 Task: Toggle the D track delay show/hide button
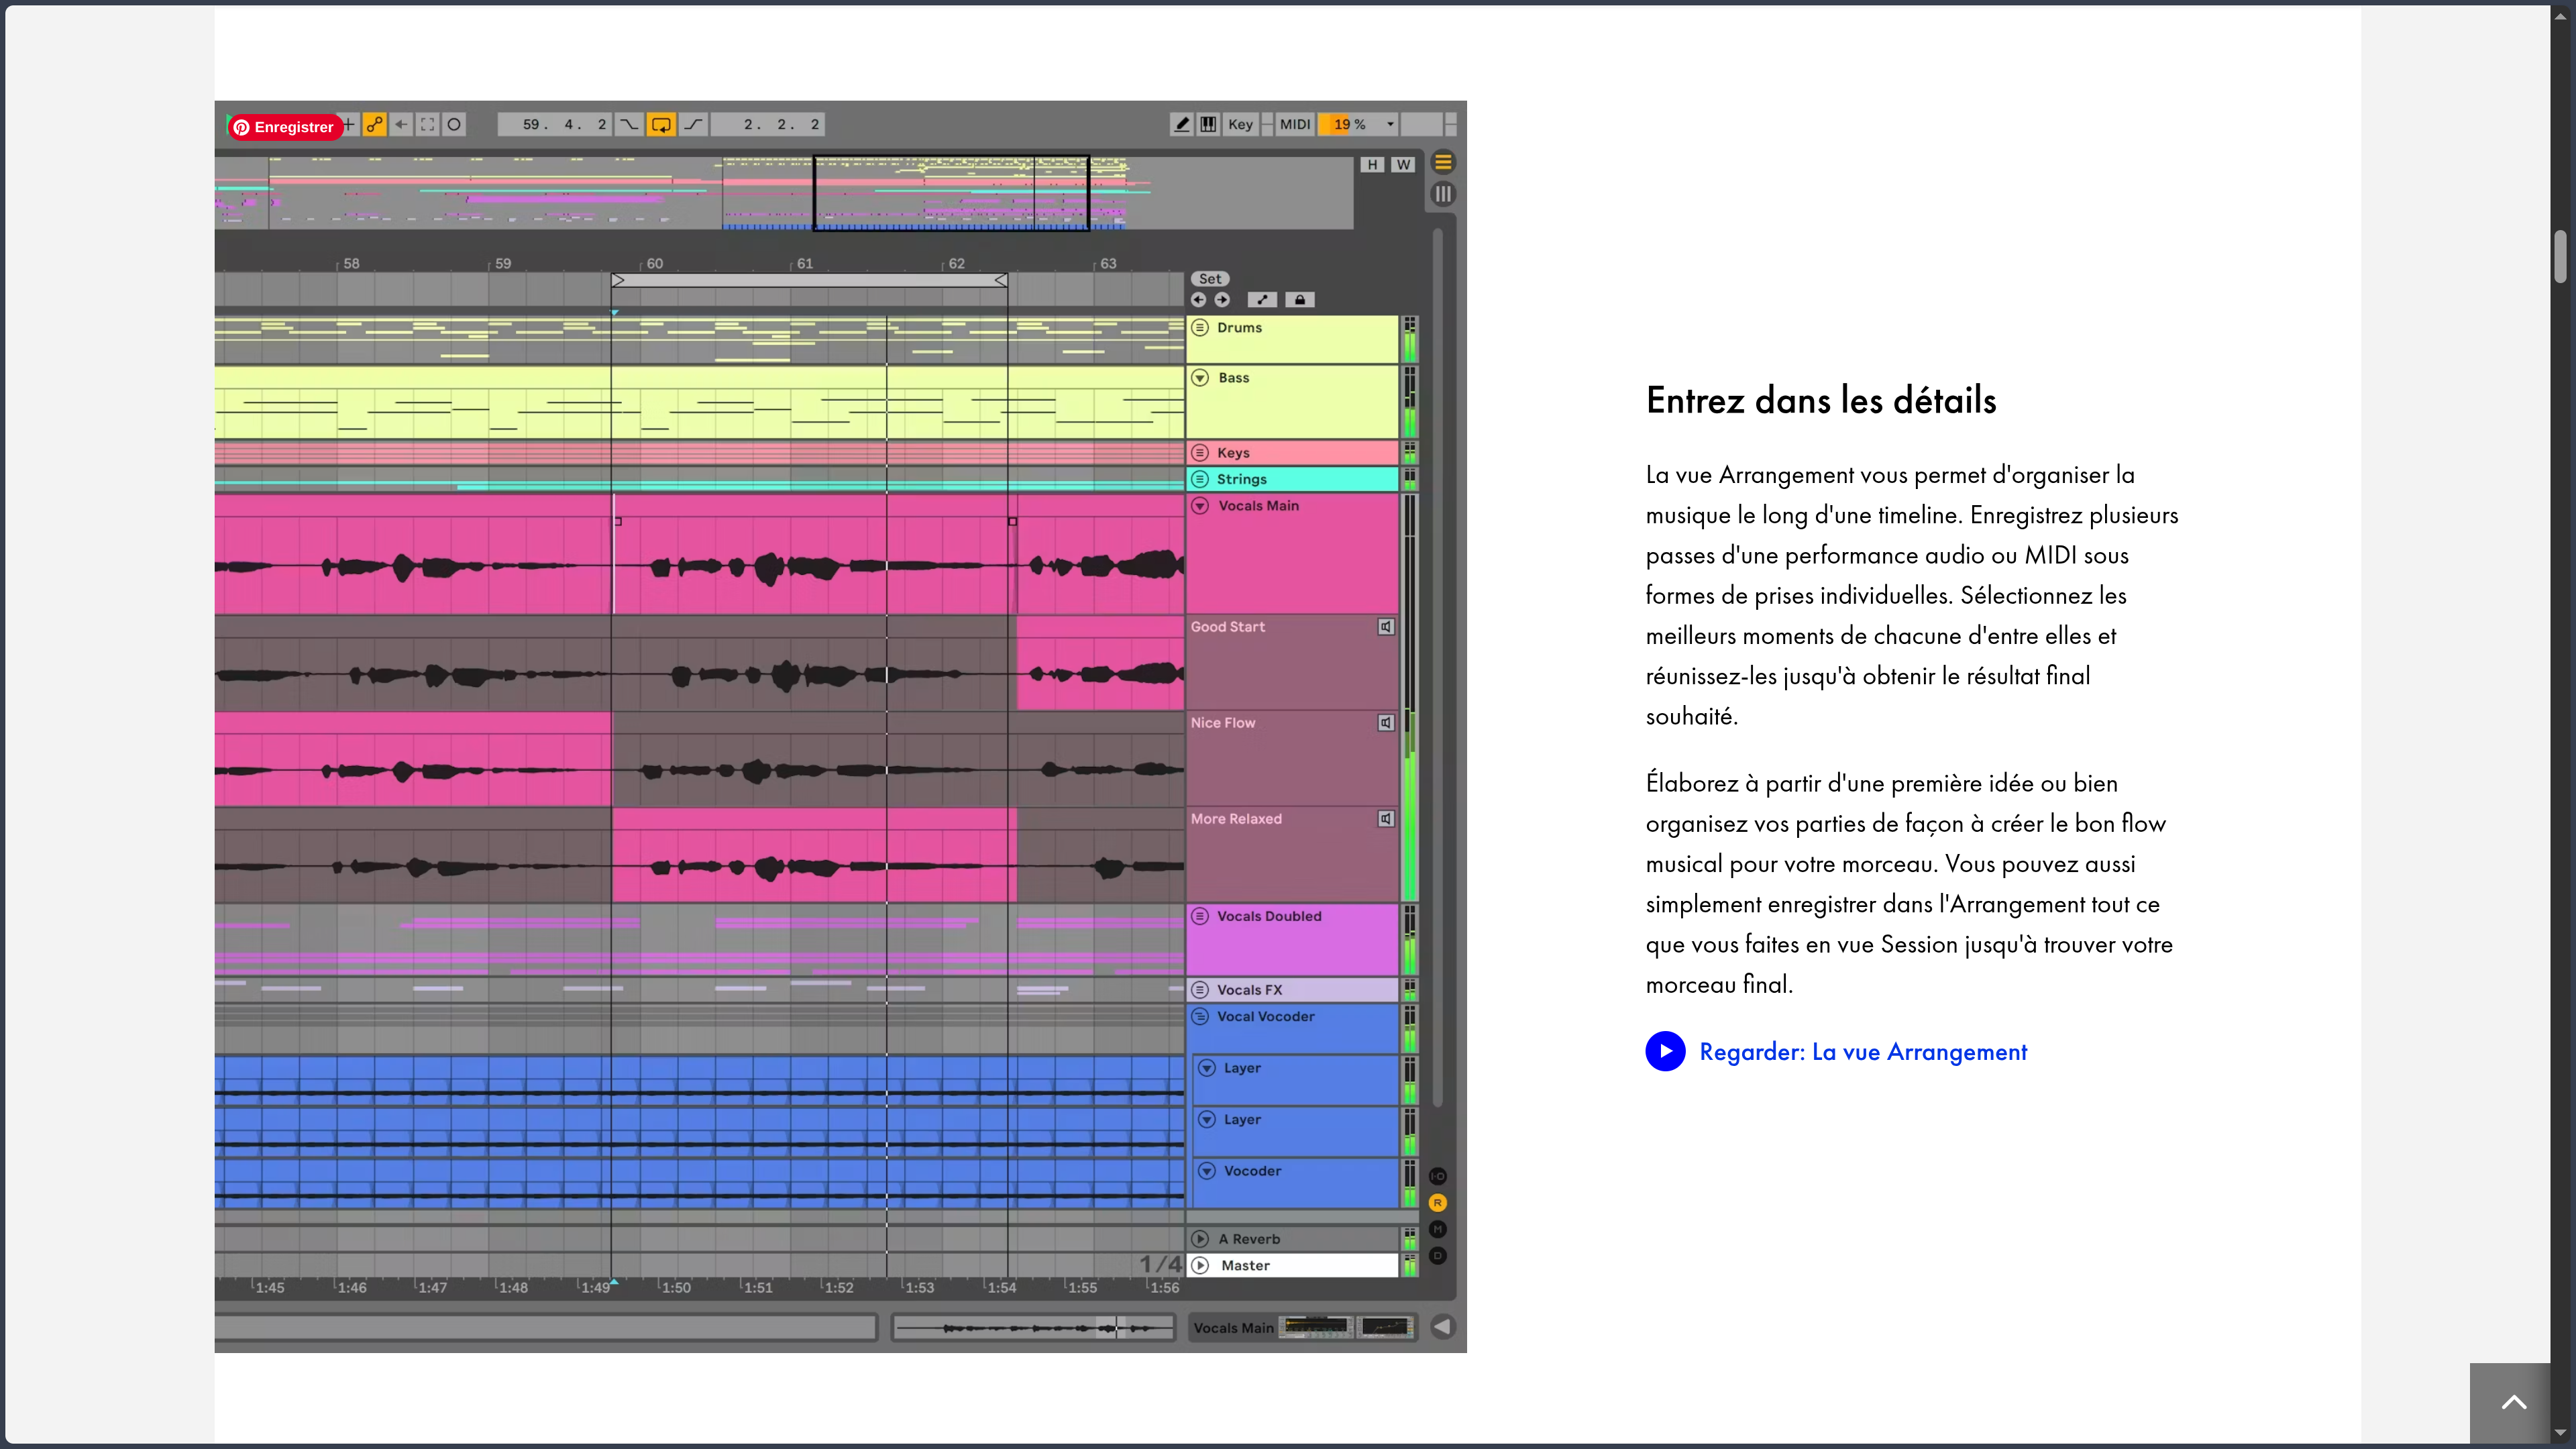tap(1438, 1256)
